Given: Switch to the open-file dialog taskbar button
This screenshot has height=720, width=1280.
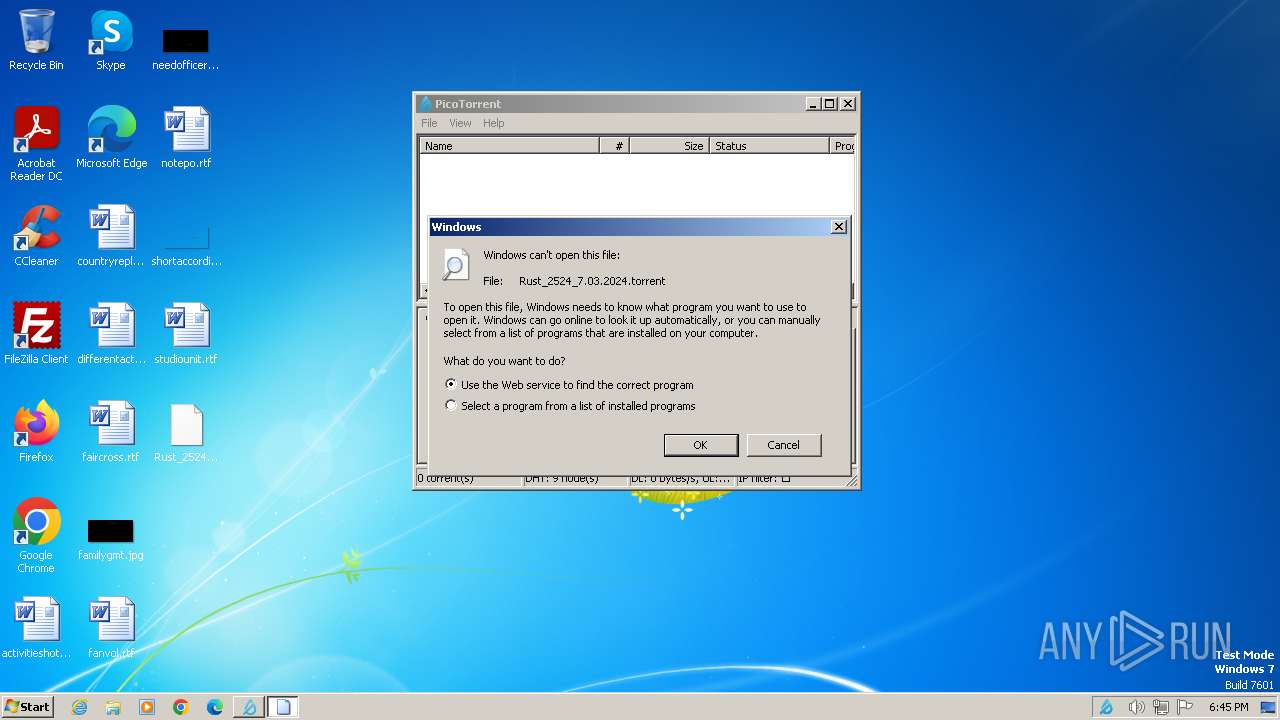Looking at the screenshot, I should (x=283, y=707).
